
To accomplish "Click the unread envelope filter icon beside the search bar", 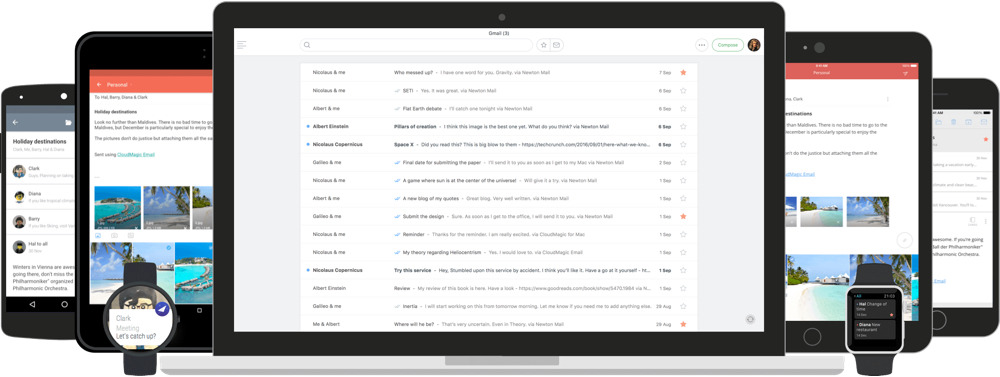I will point(556,45).
